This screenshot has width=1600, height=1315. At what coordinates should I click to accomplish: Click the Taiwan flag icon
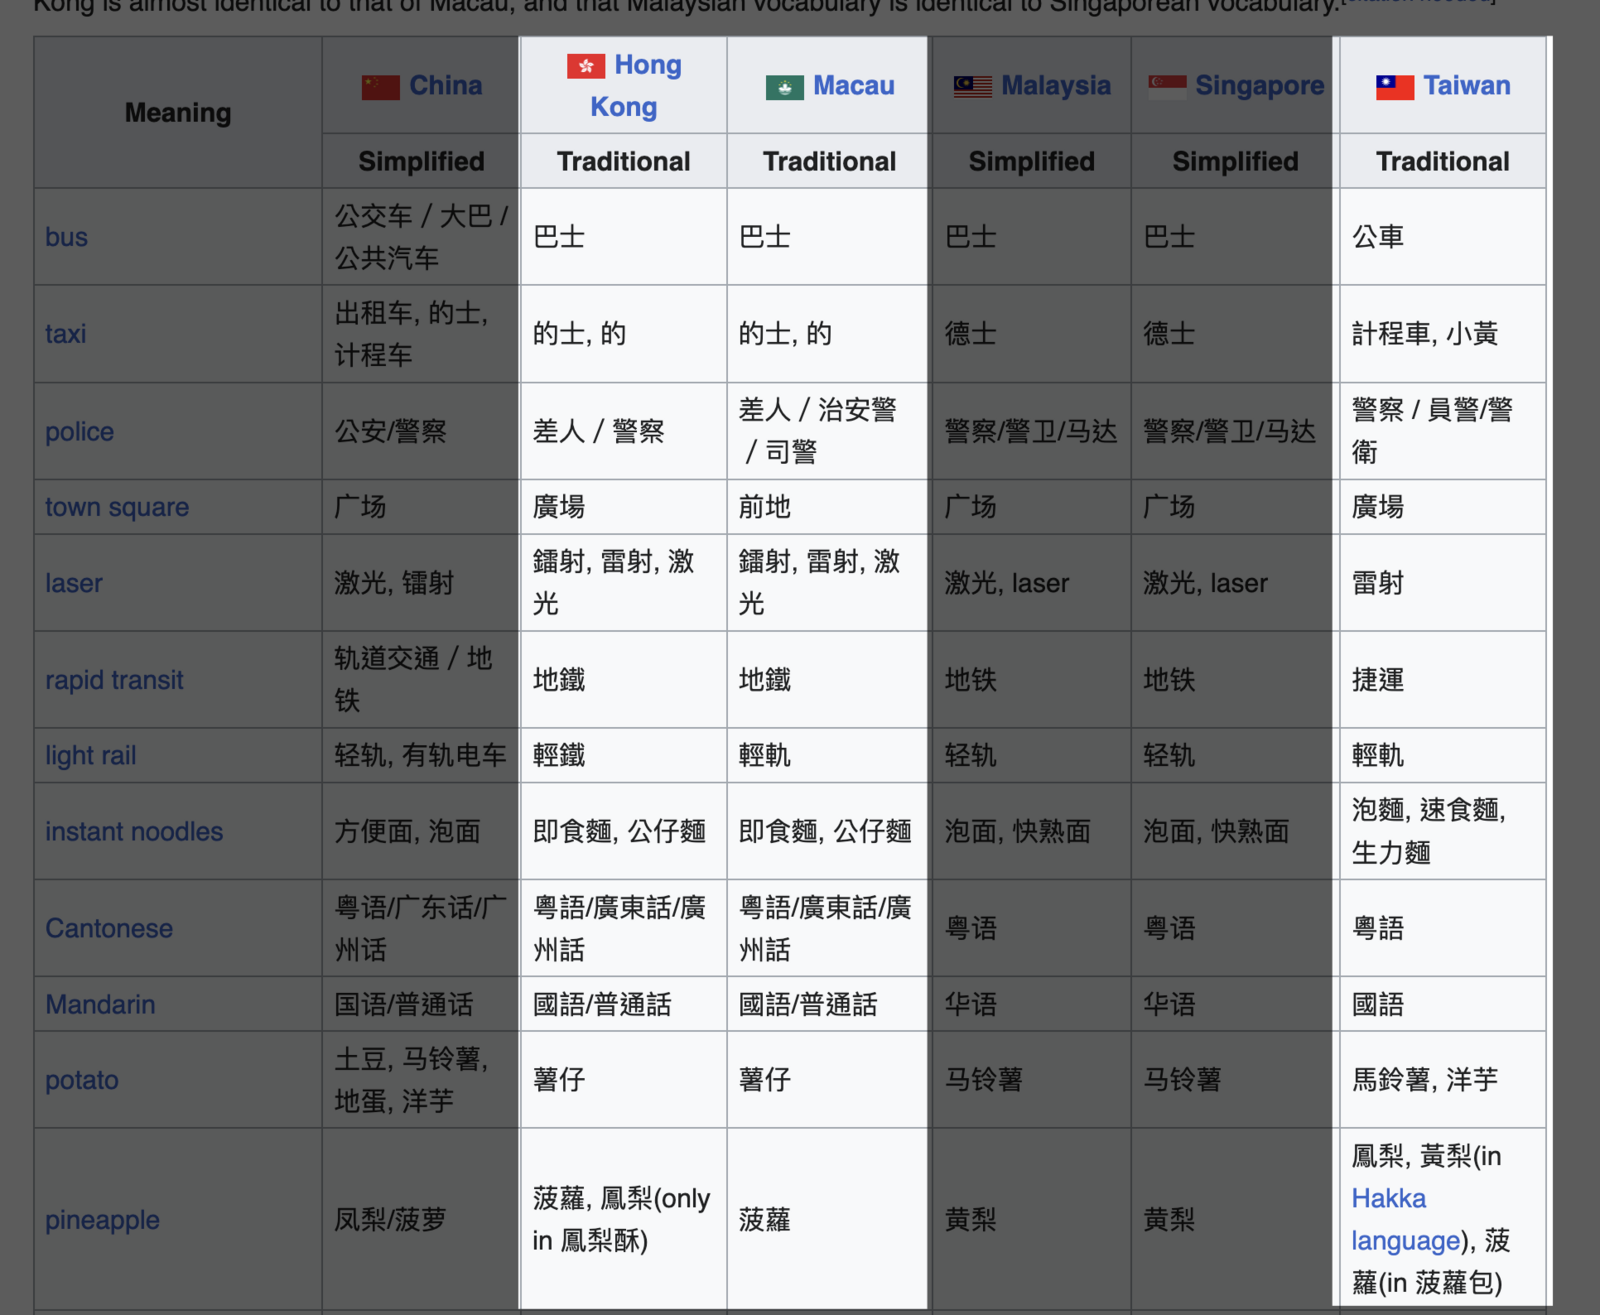[x=1394, y=87]
